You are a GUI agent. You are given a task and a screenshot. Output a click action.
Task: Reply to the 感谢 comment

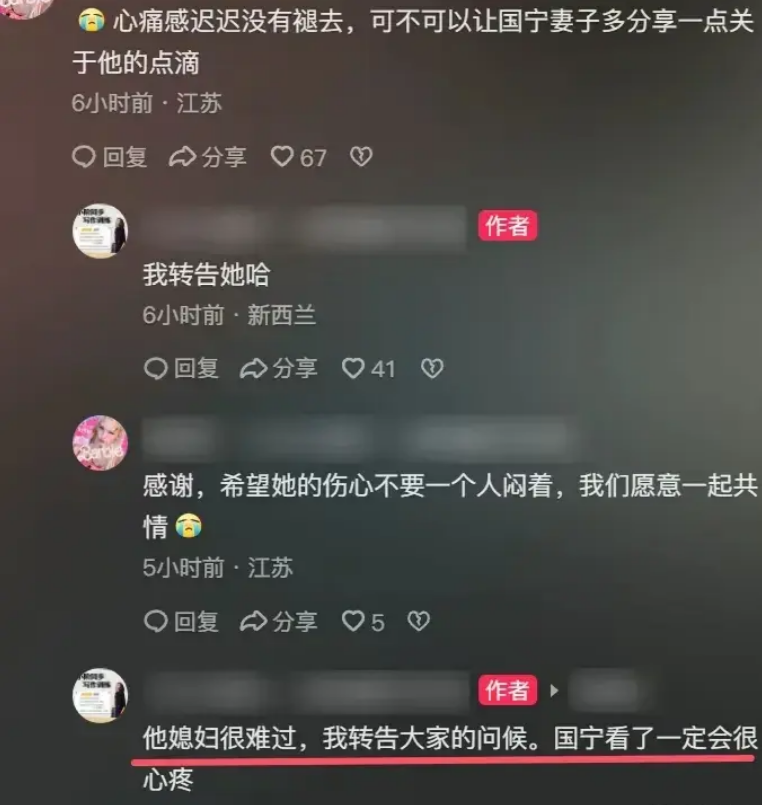181,621
